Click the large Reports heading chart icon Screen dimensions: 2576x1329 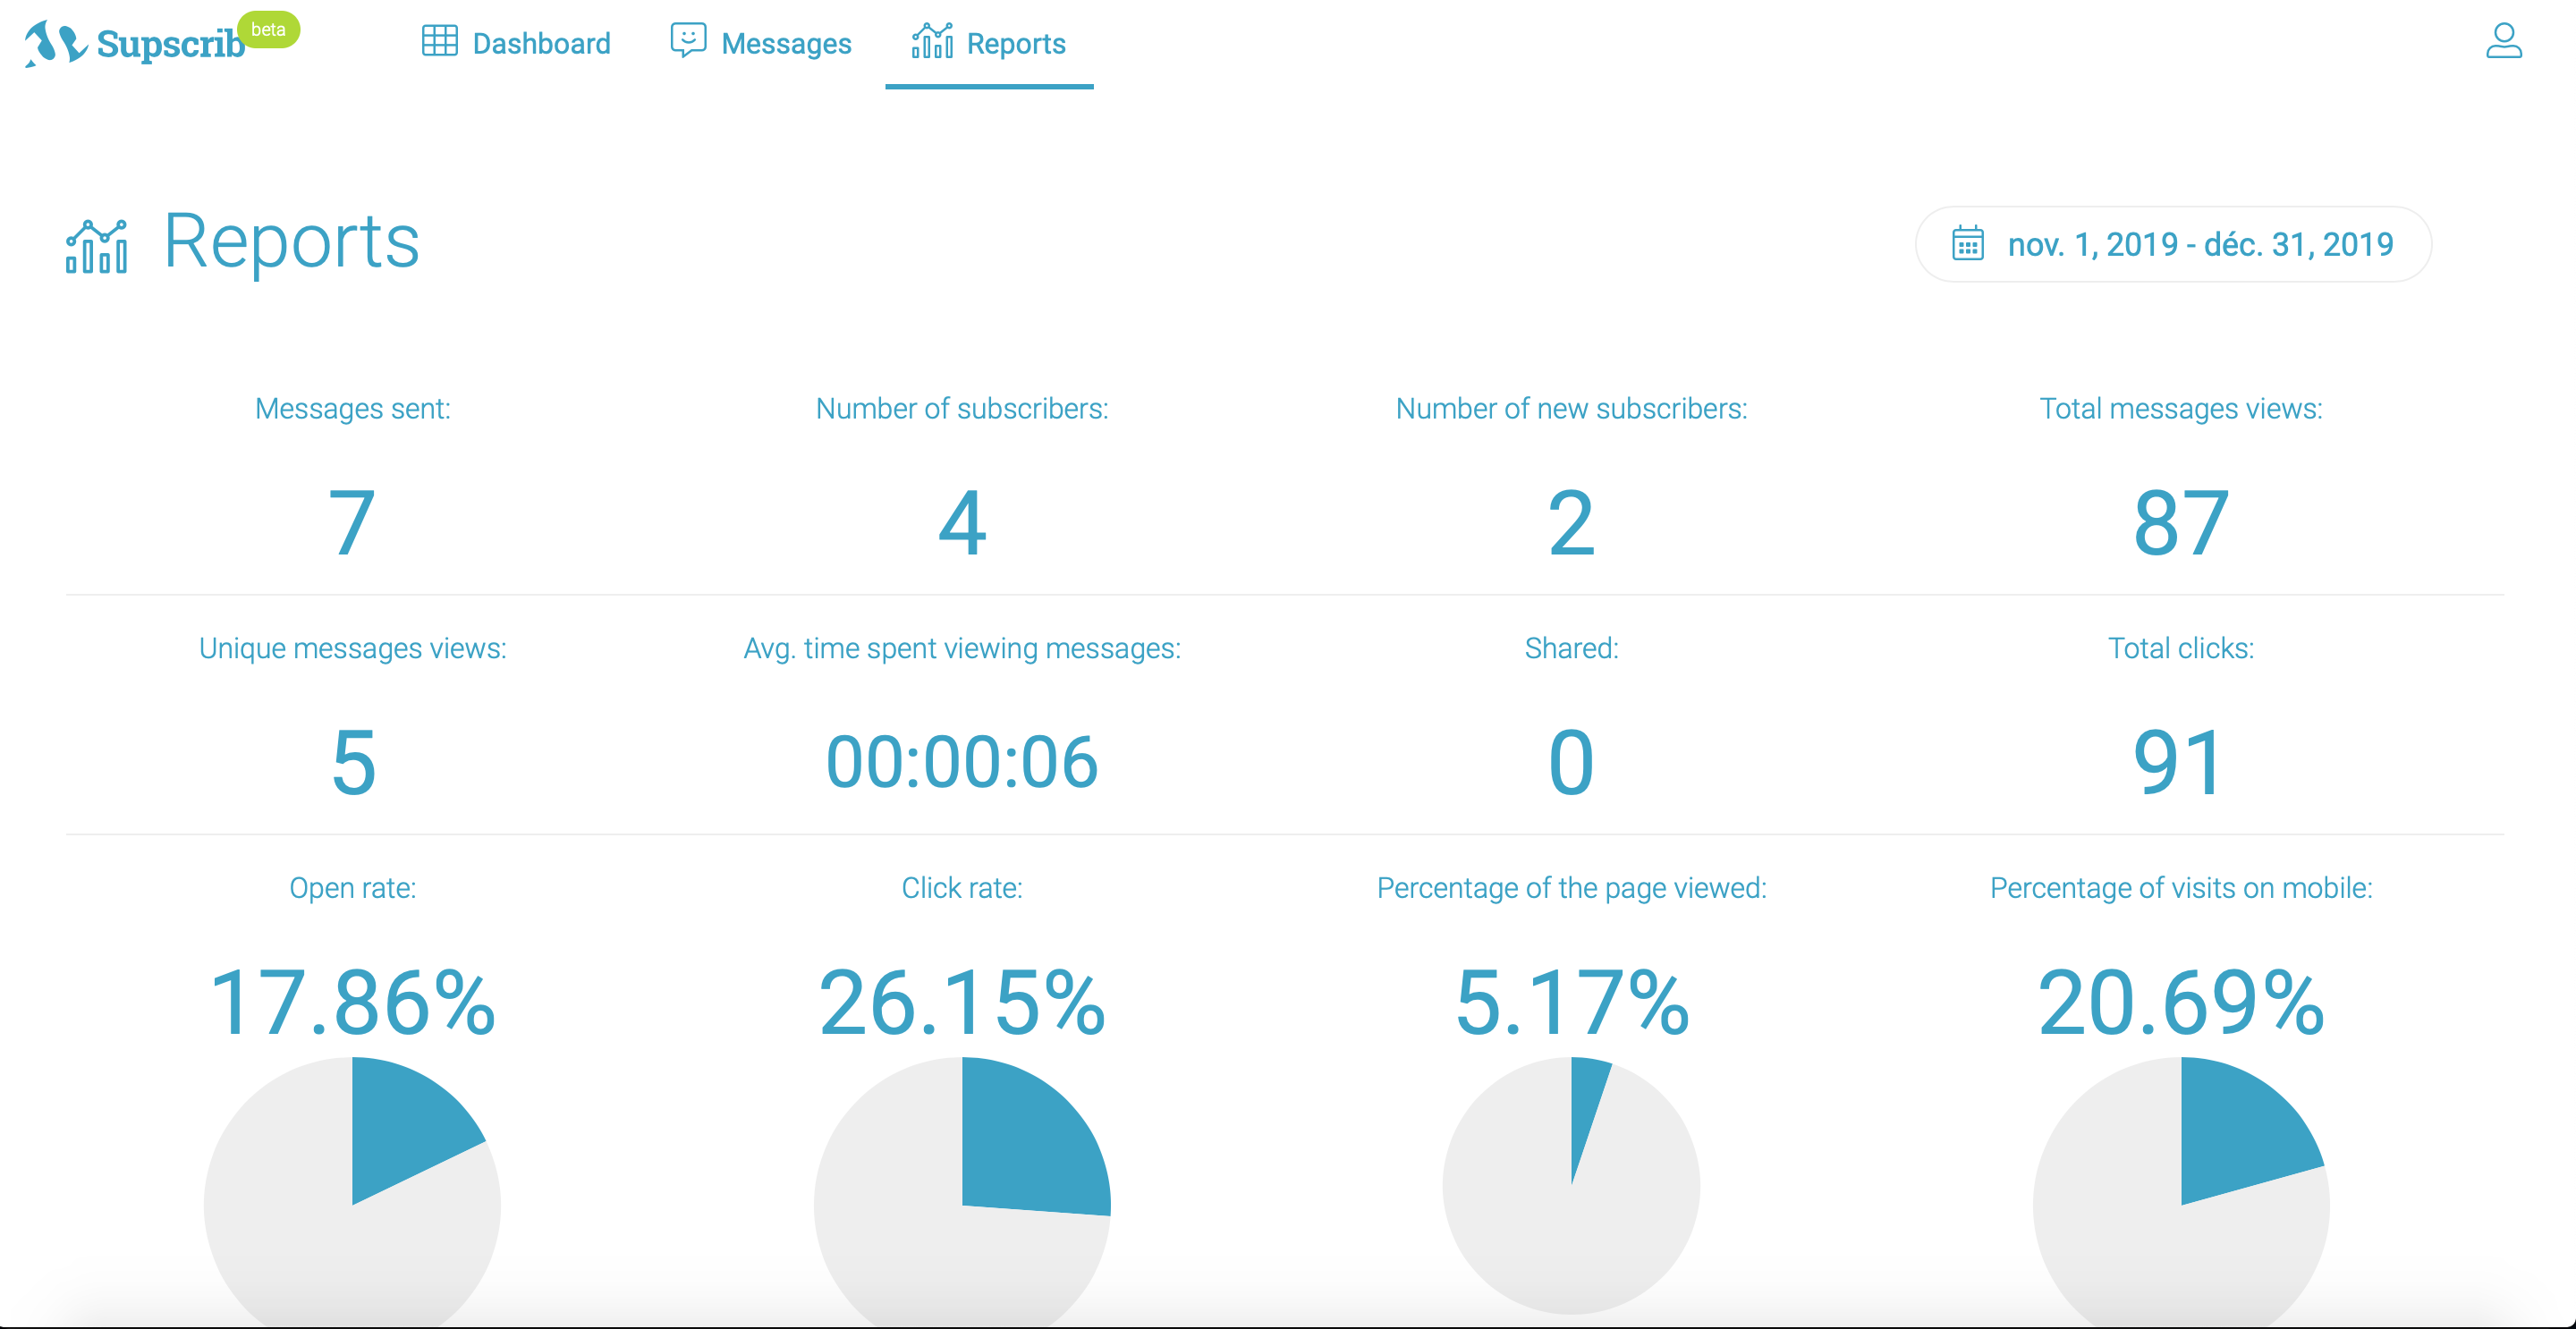(97, 246)
